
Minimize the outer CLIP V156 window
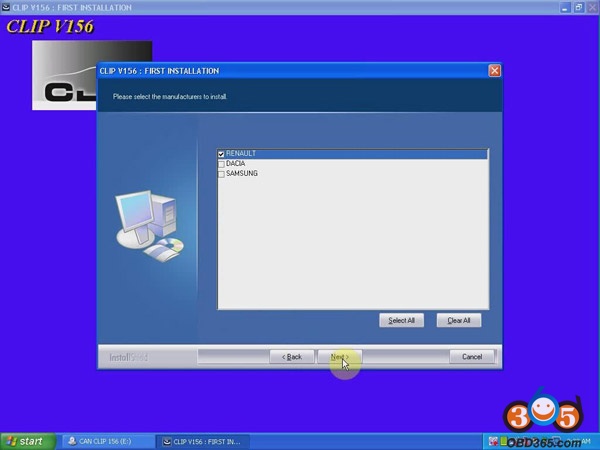point(565,7)
